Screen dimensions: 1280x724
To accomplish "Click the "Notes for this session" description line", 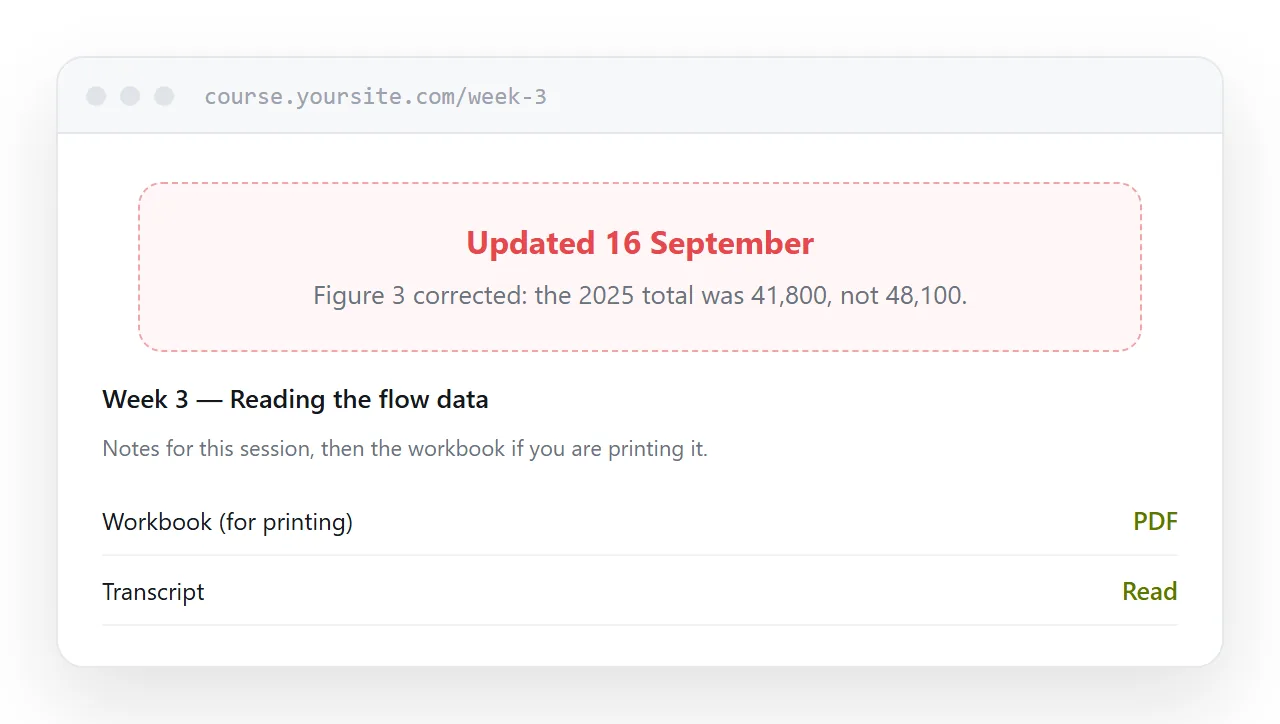I will (405, 449).
